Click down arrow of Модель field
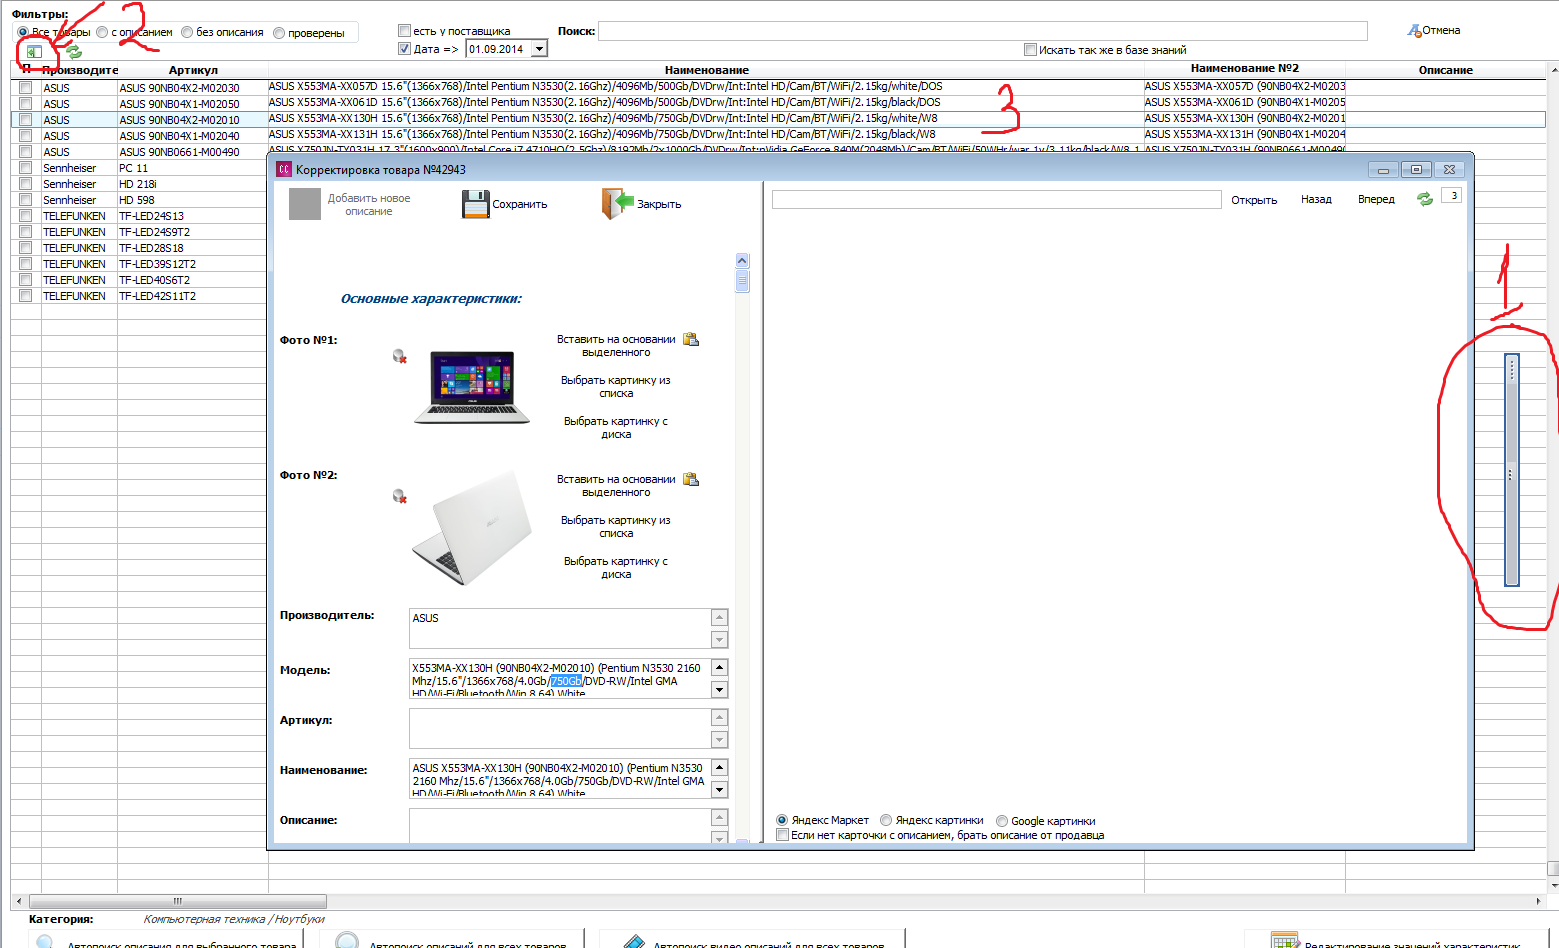The width and height of the screenshot is (1559, 948). (719, 690)
